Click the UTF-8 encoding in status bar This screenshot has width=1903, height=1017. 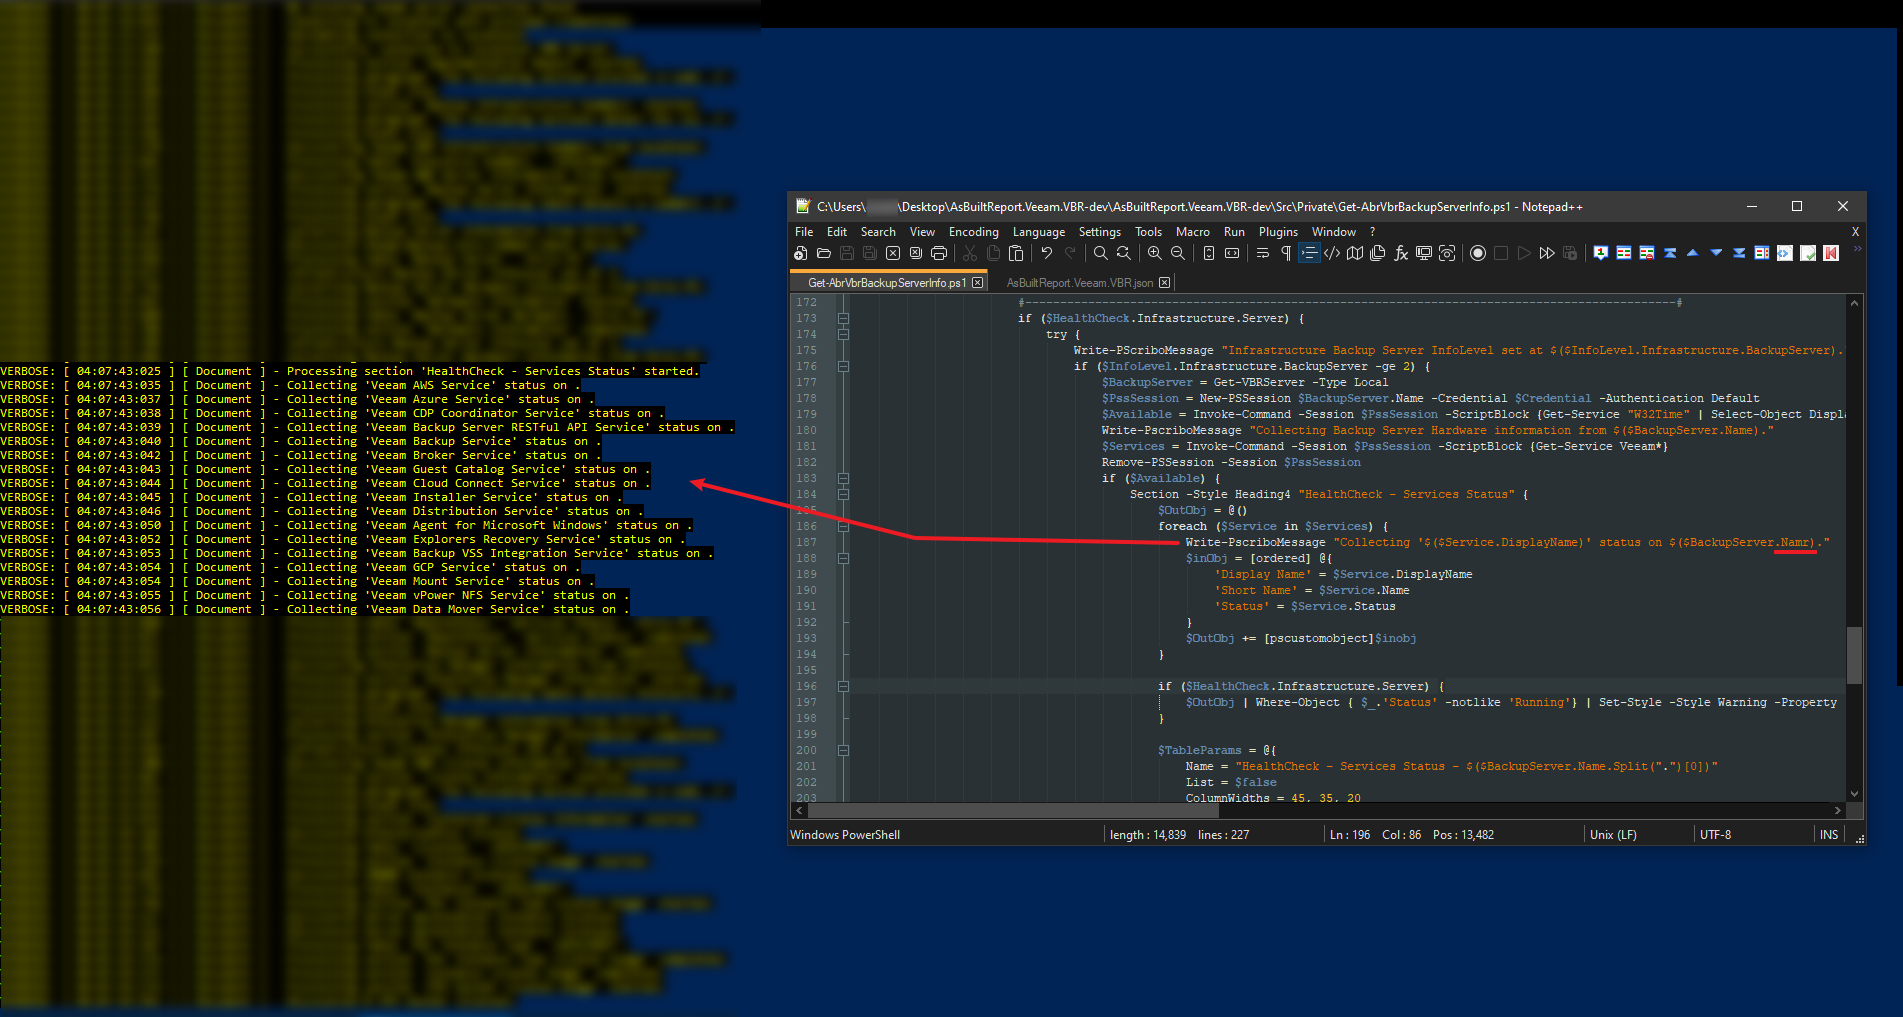(1716, 834)
